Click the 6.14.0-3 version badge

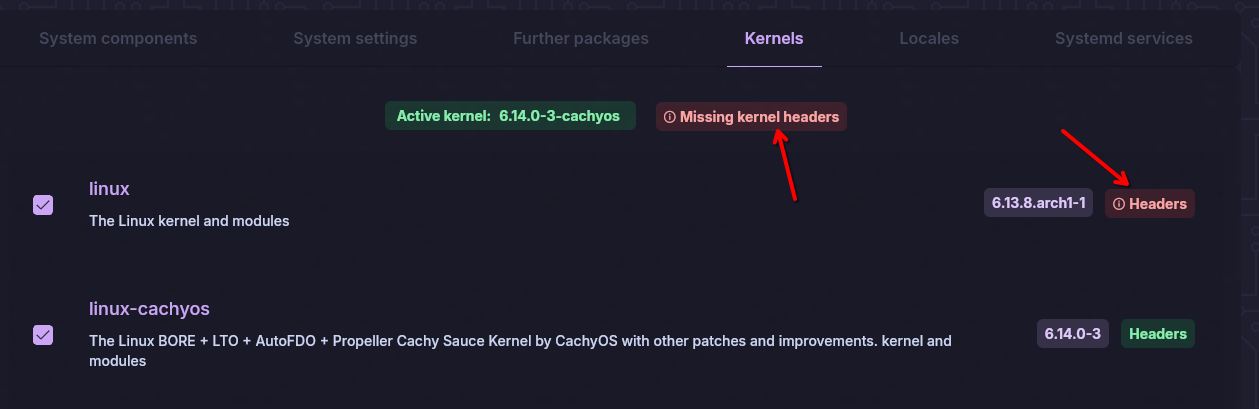tap(1073, 334)
